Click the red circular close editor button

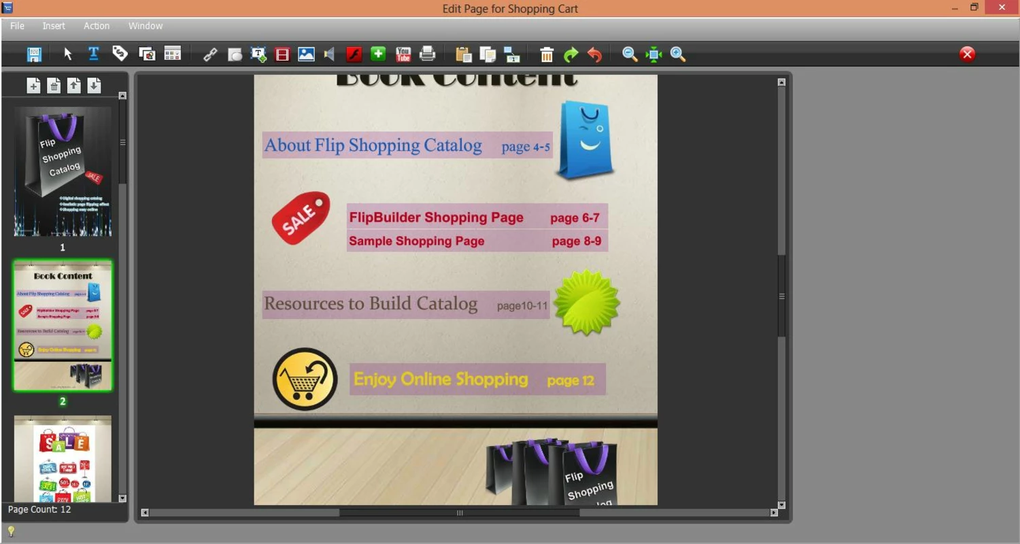click(x=967, y=54)
